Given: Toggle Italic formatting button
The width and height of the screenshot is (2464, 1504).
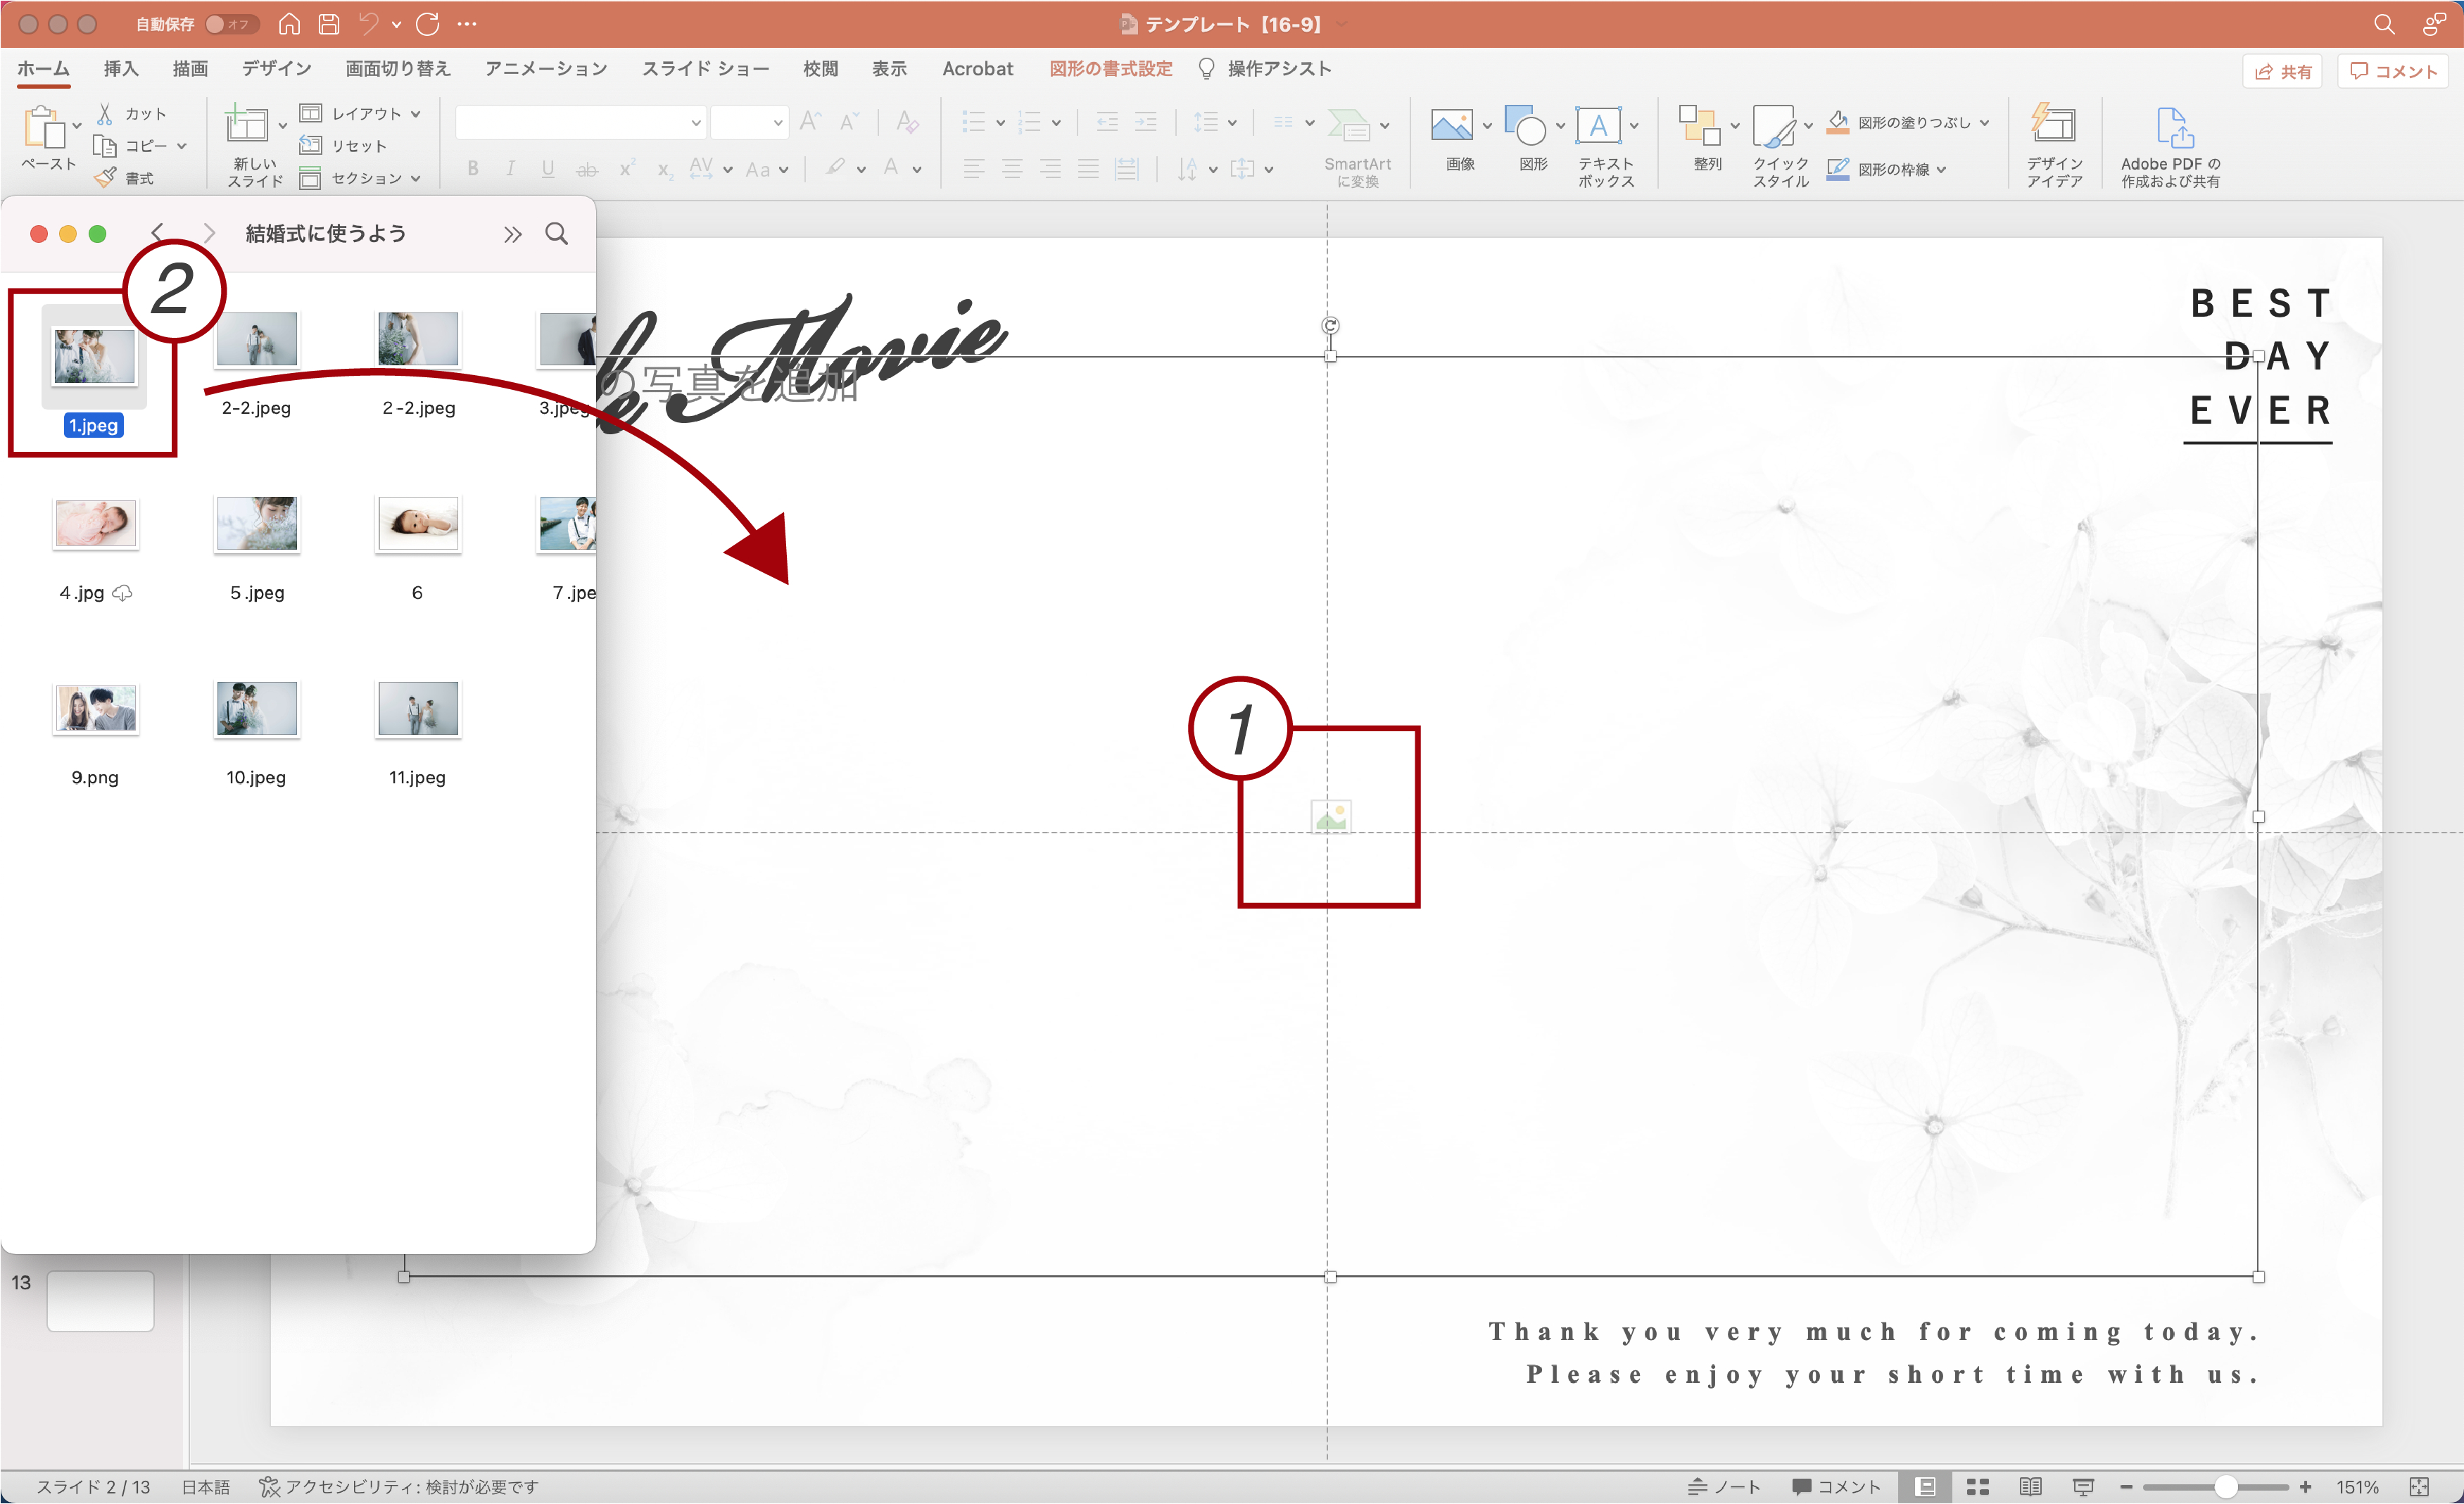Looking at the screenshot, I should click(510, 169).
